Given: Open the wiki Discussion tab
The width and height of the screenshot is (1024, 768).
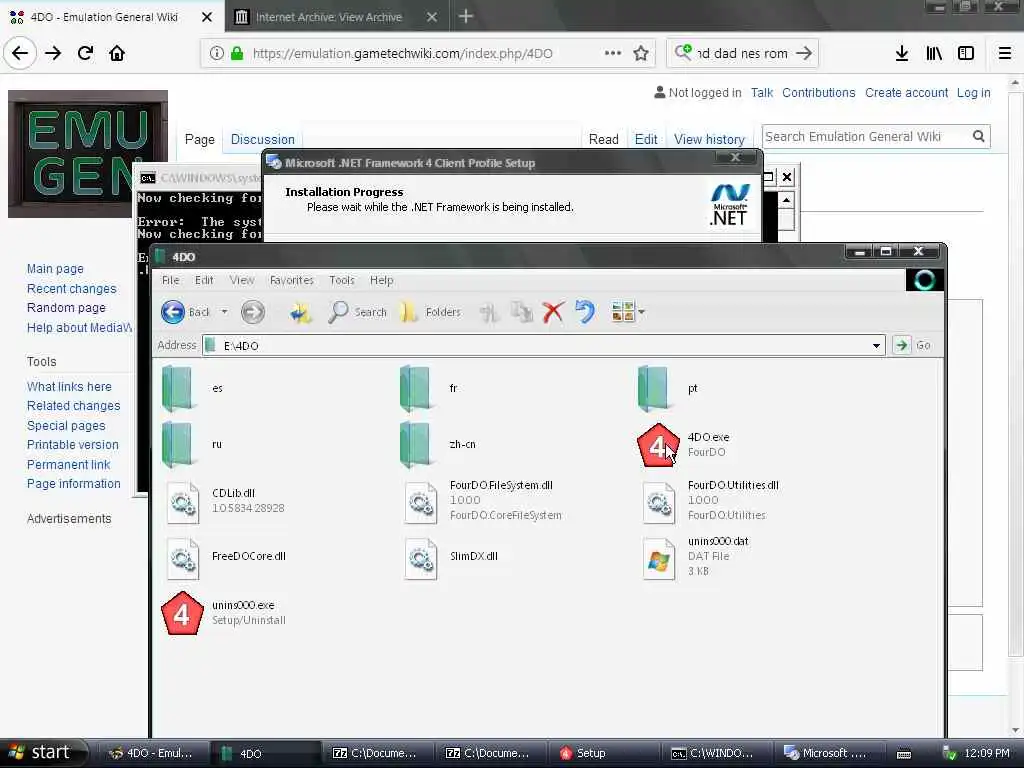Looking at the screenshot, I should click(263, 139).
